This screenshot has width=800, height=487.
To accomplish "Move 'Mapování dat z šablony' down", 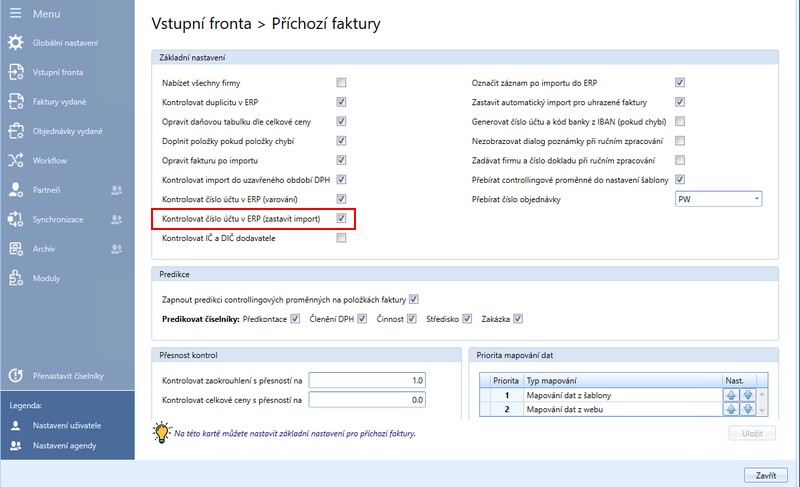I will (747, 395).
